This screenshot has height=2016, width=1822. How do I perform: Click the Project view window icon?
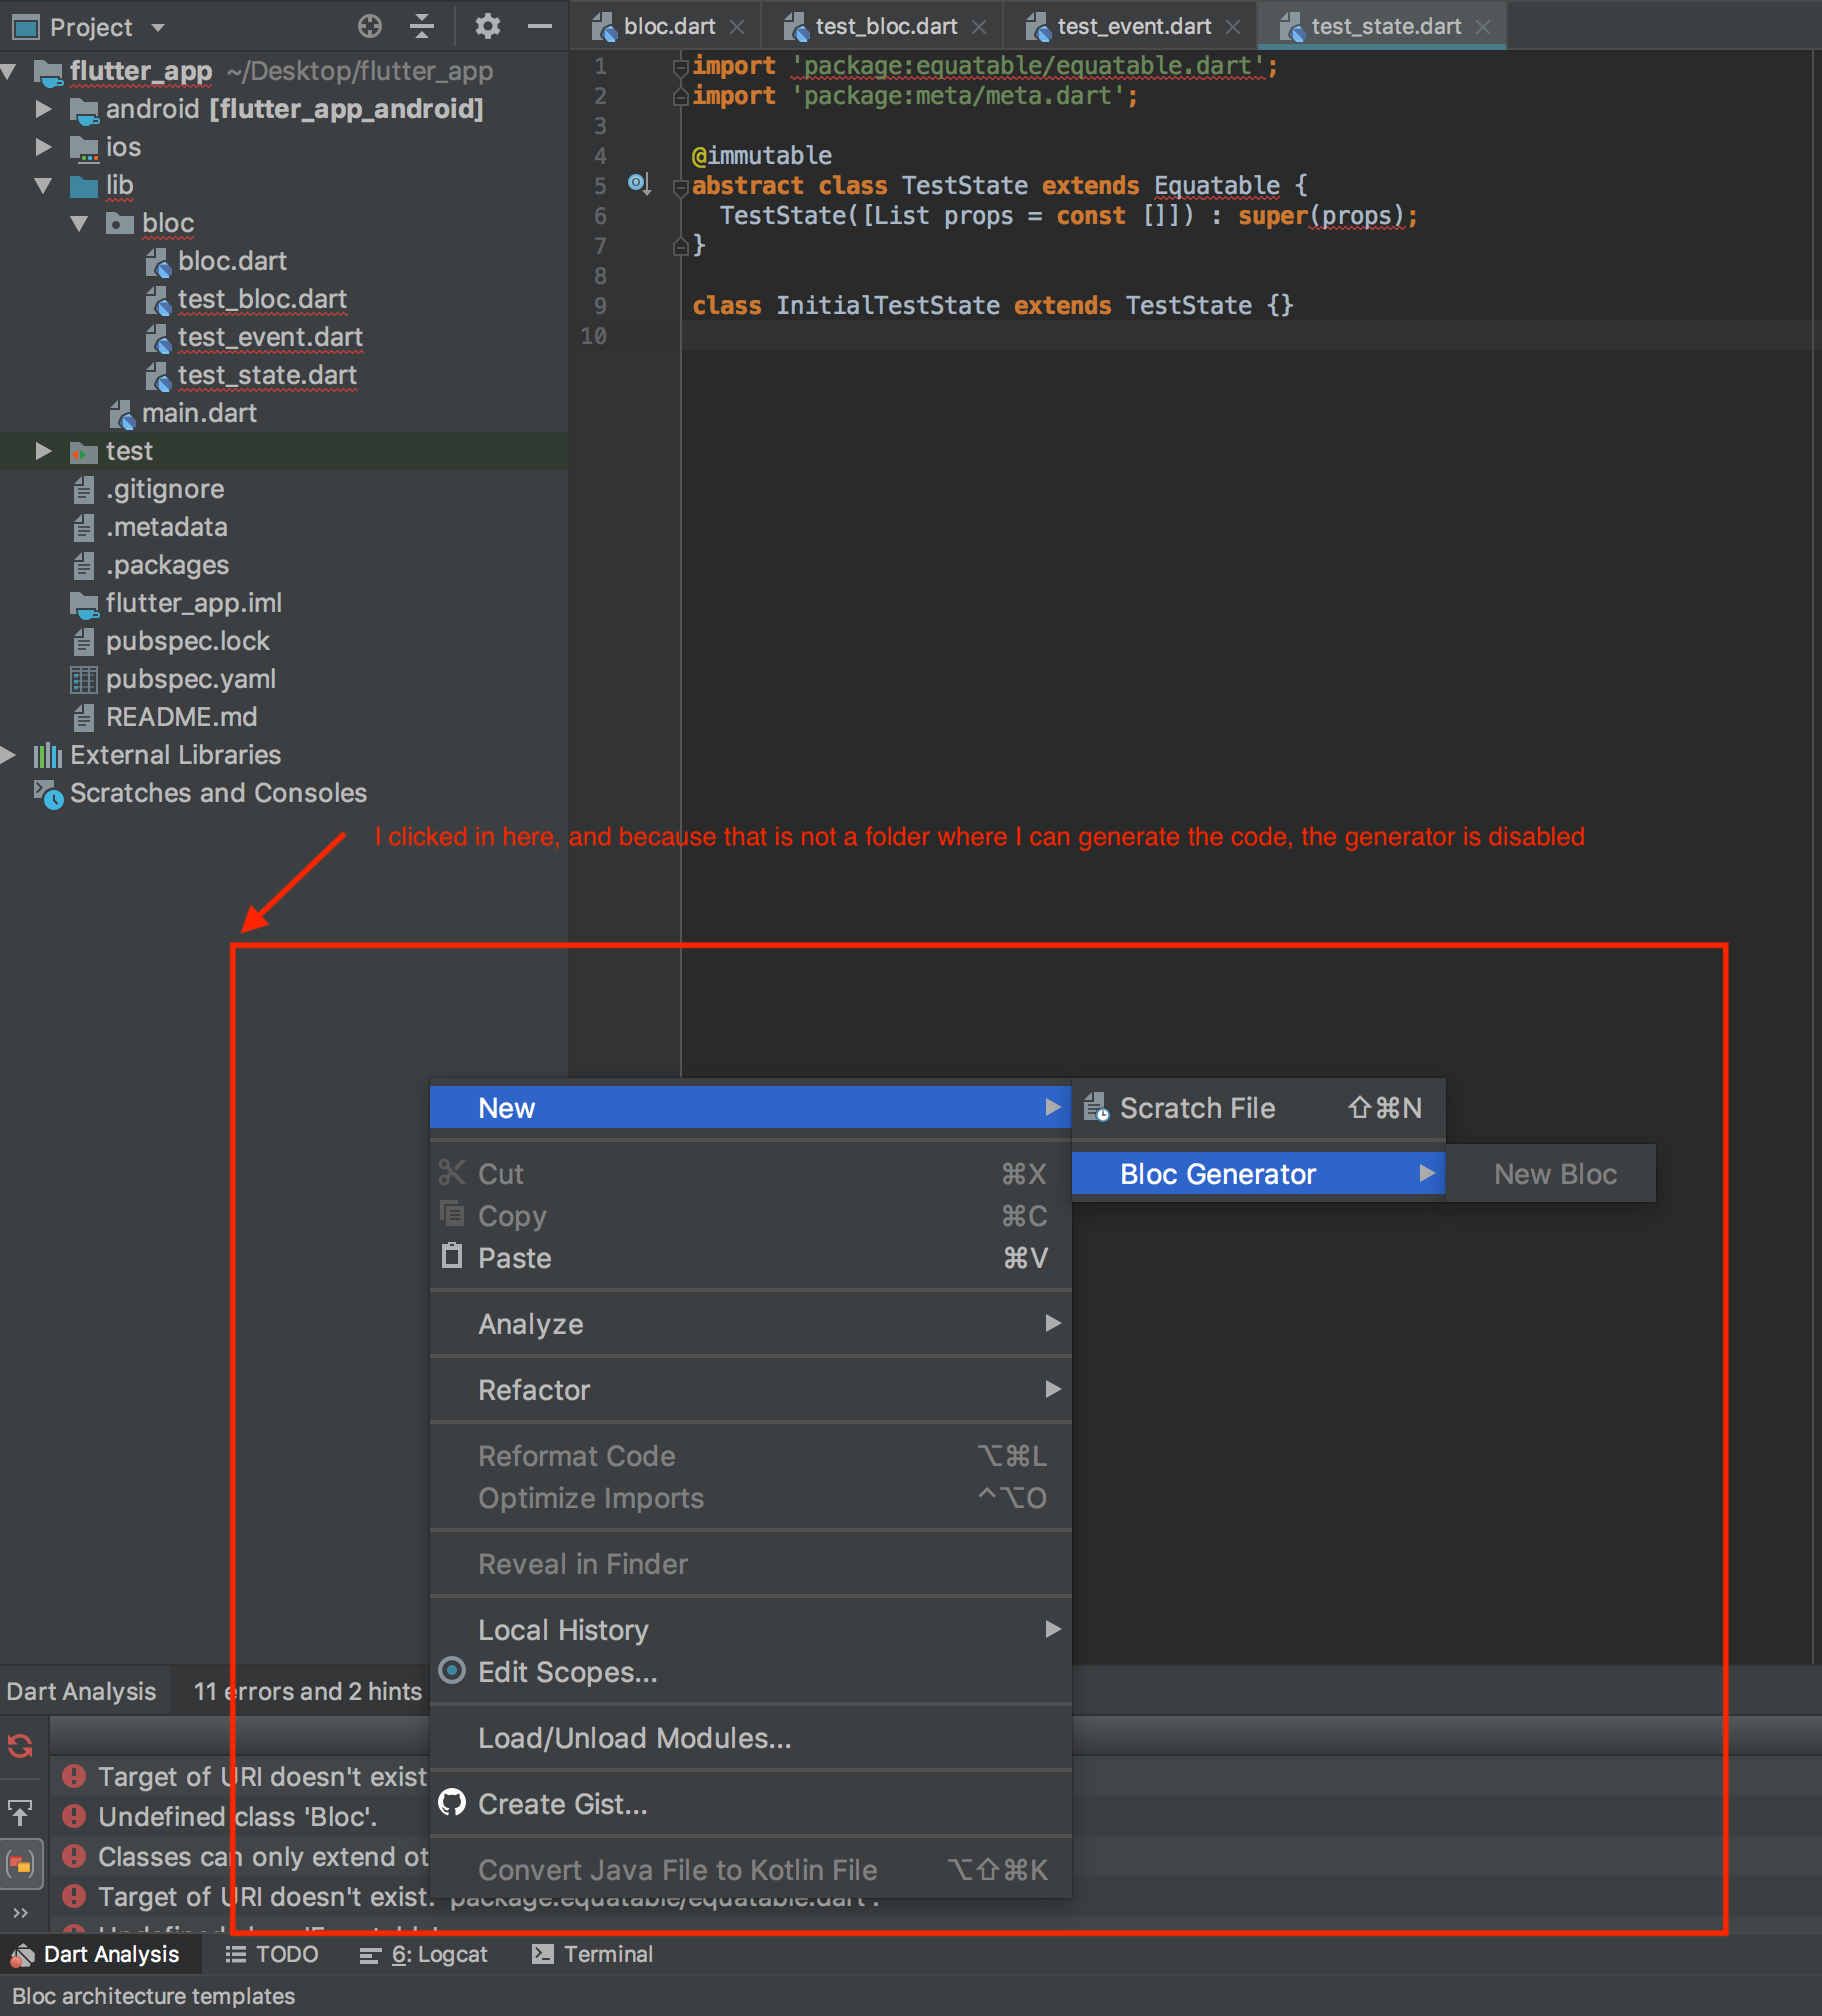tap(25, 26)
